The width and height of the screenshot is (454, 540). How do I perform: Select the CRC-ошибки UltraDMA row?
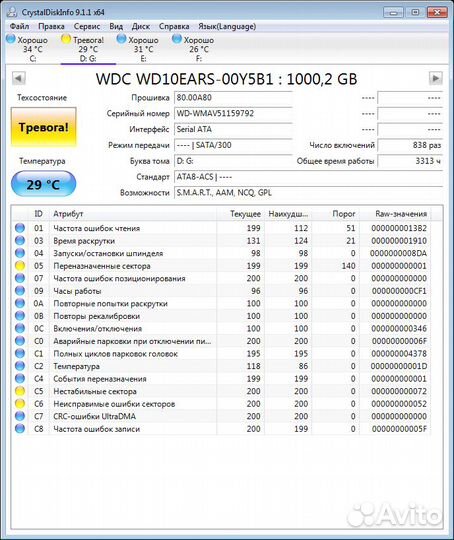point(221,416)
